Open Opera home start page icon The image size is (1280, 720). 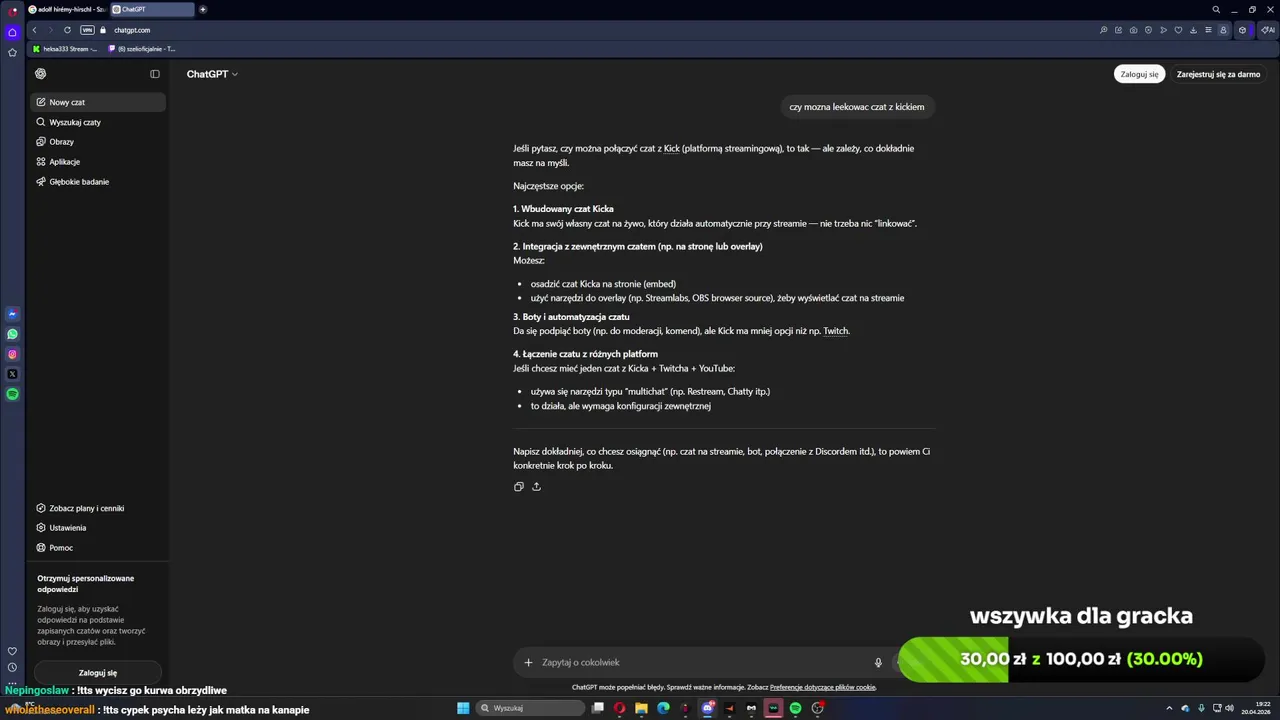pos(12,32)
